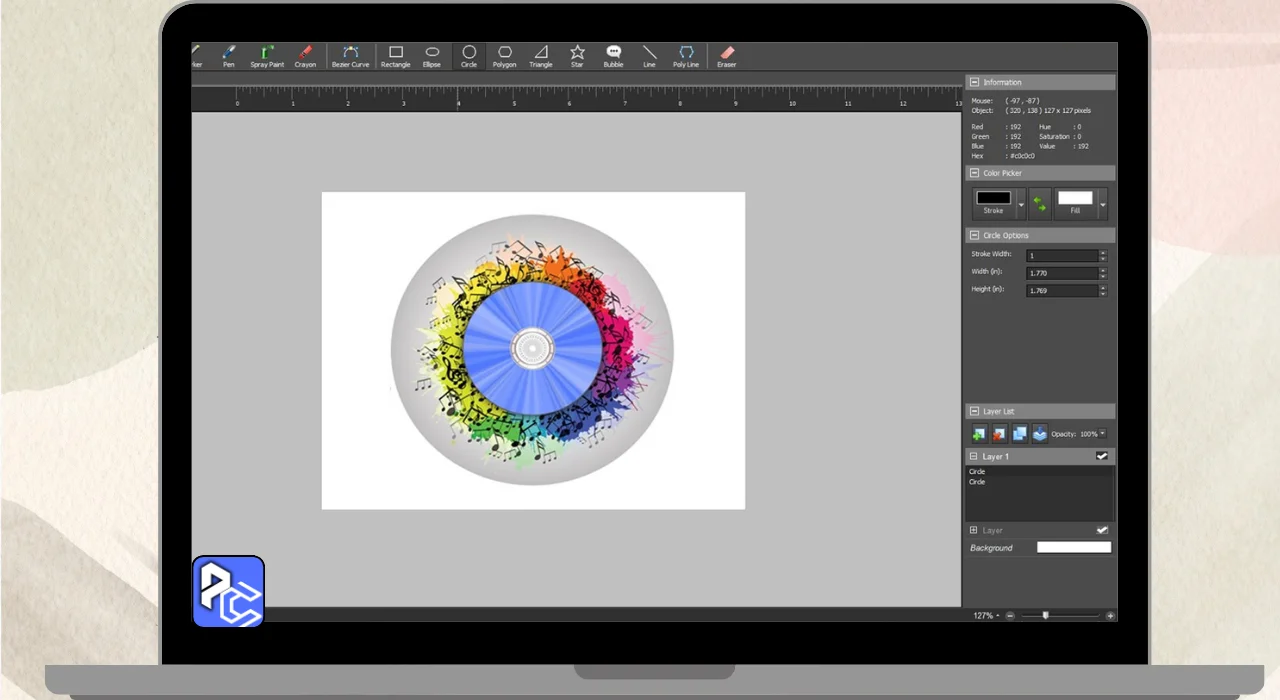Choose the Bezier Curve tool
Viewport: 1280px width, 700px height.
(350, 56)
